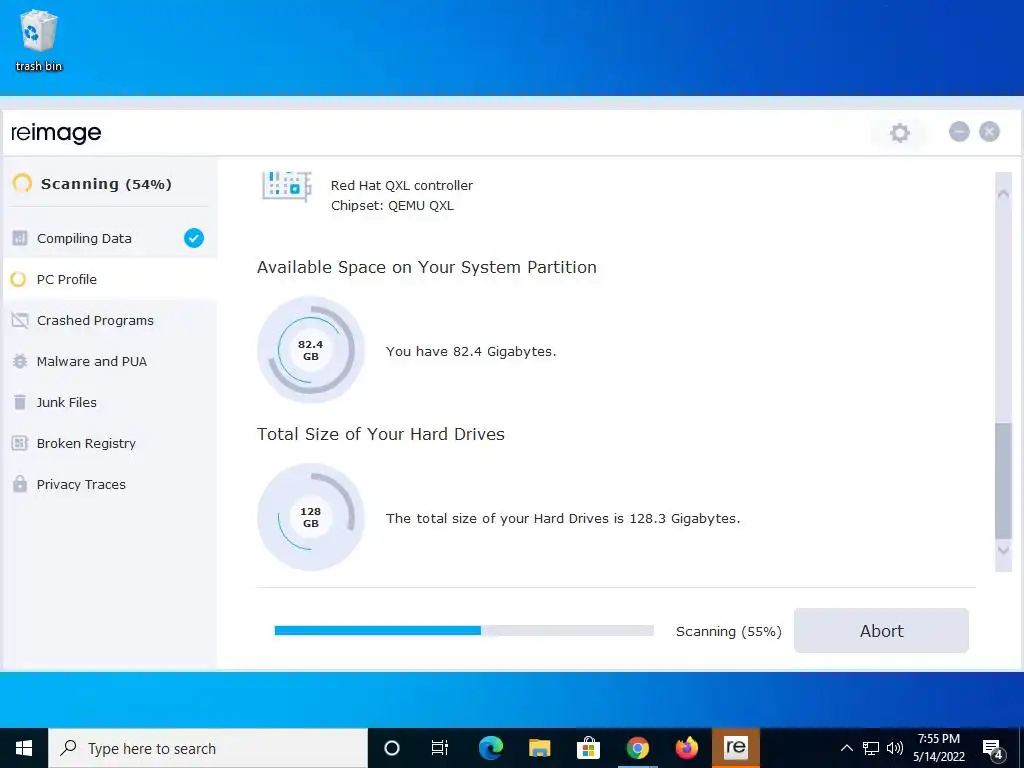
Task: Click the scan progress bar
Action: 464,630
